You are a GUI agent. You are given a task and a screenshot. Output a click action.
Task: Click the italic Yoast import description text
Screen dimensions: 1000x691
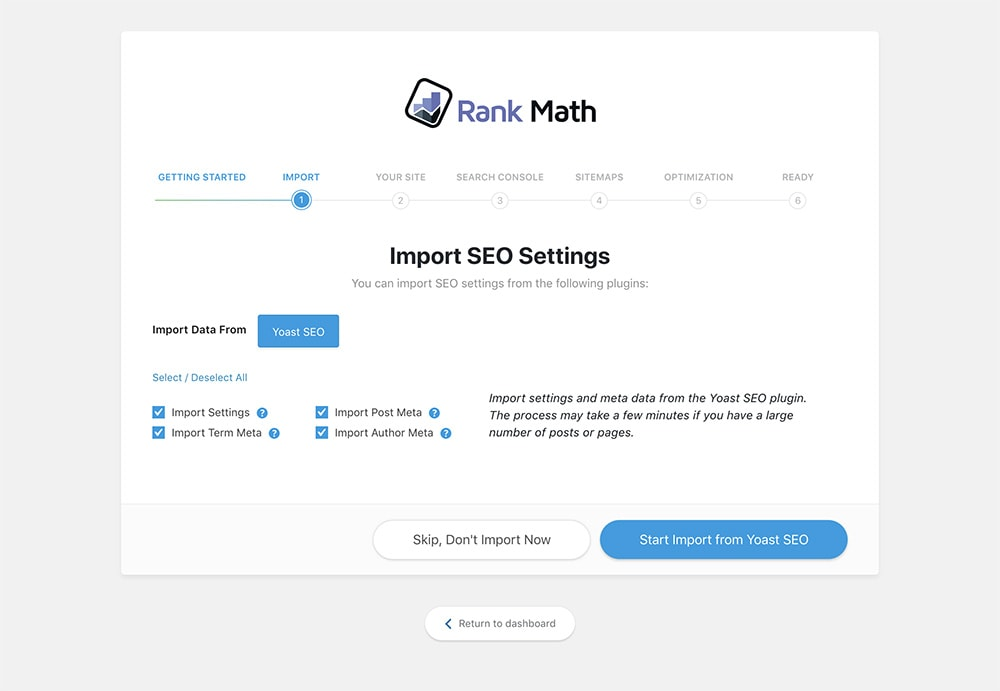pyautogui.click(x=648, y=415)
